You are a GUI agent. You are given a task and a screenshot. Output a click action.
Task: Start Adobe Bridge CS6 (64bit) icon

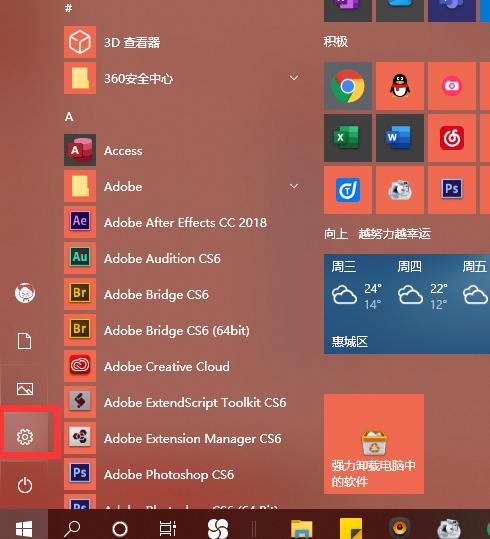coord(80,330)
